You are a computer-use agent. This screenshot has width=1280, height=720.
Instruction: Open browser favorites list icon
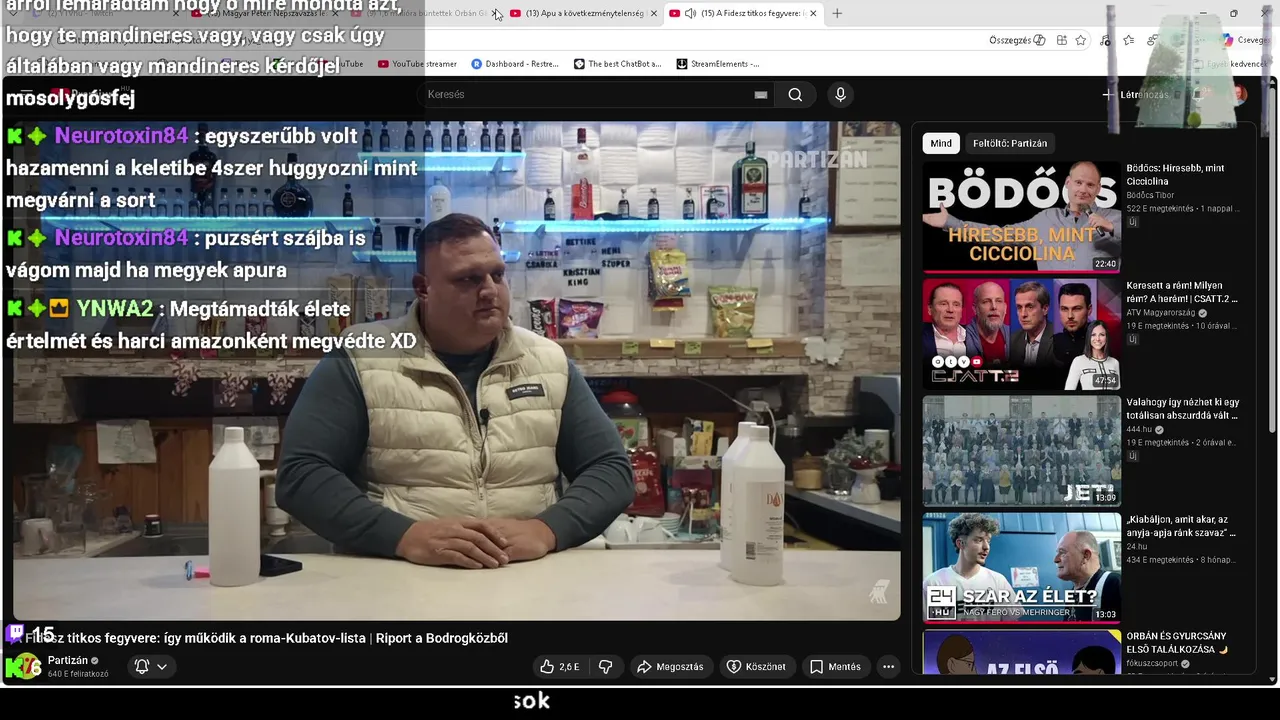point(1129,40)
